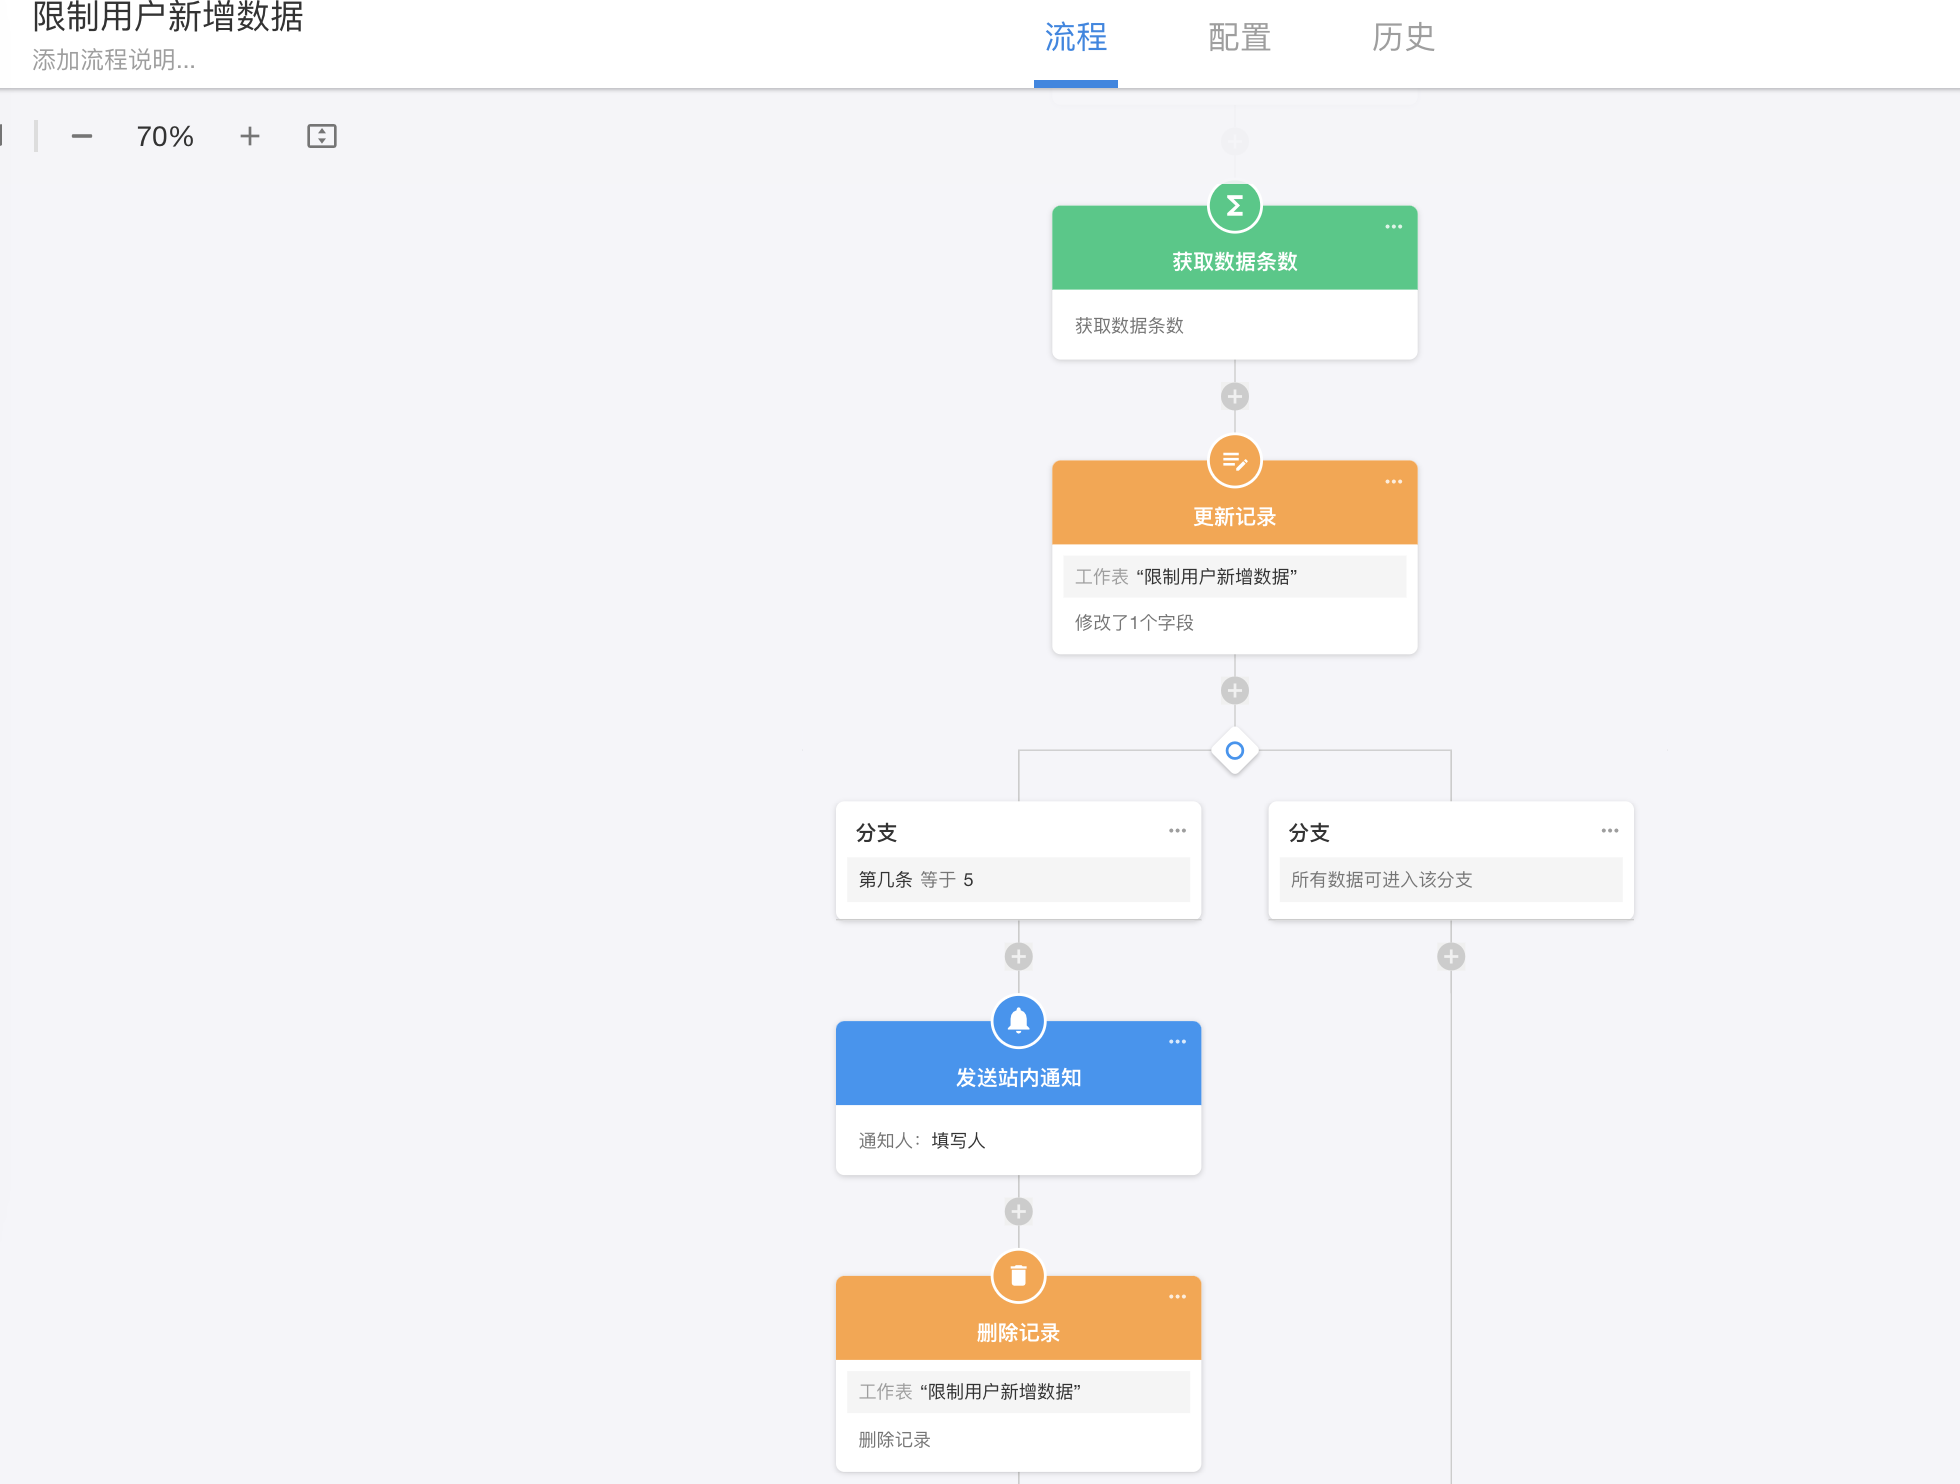Click the branch diamond node icon
This screenshot has width=1960, height=1484.
(x=1234, y=750)
